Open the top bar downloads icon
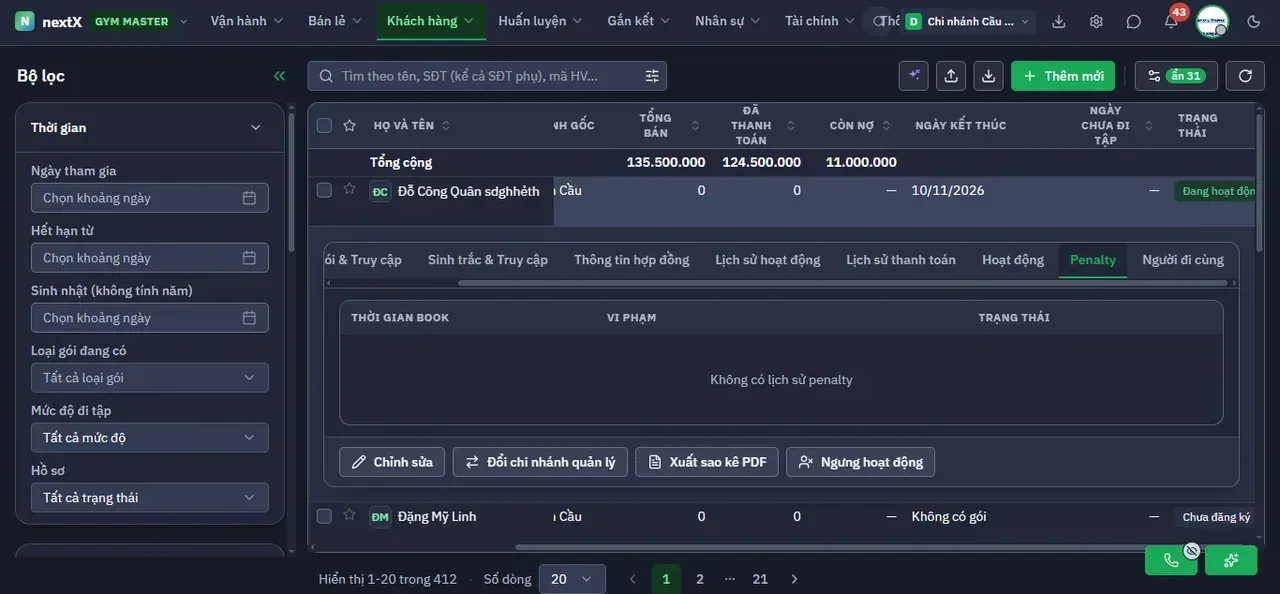The image size is (1280, 594). pos(1059,21)
